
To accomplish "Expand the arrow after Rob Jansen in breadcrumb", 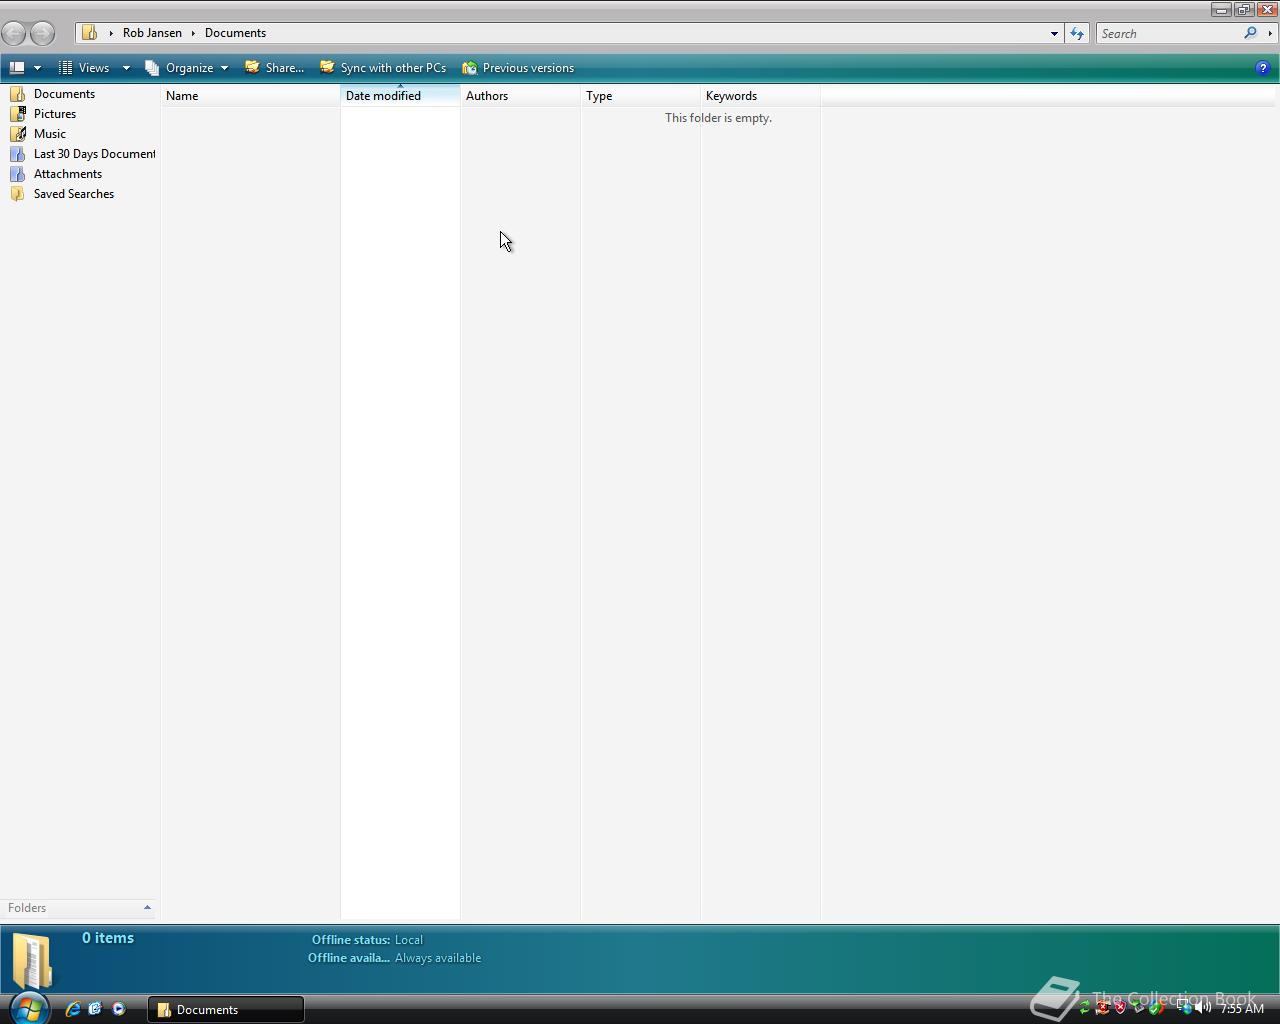I will (x=193, y=33).
